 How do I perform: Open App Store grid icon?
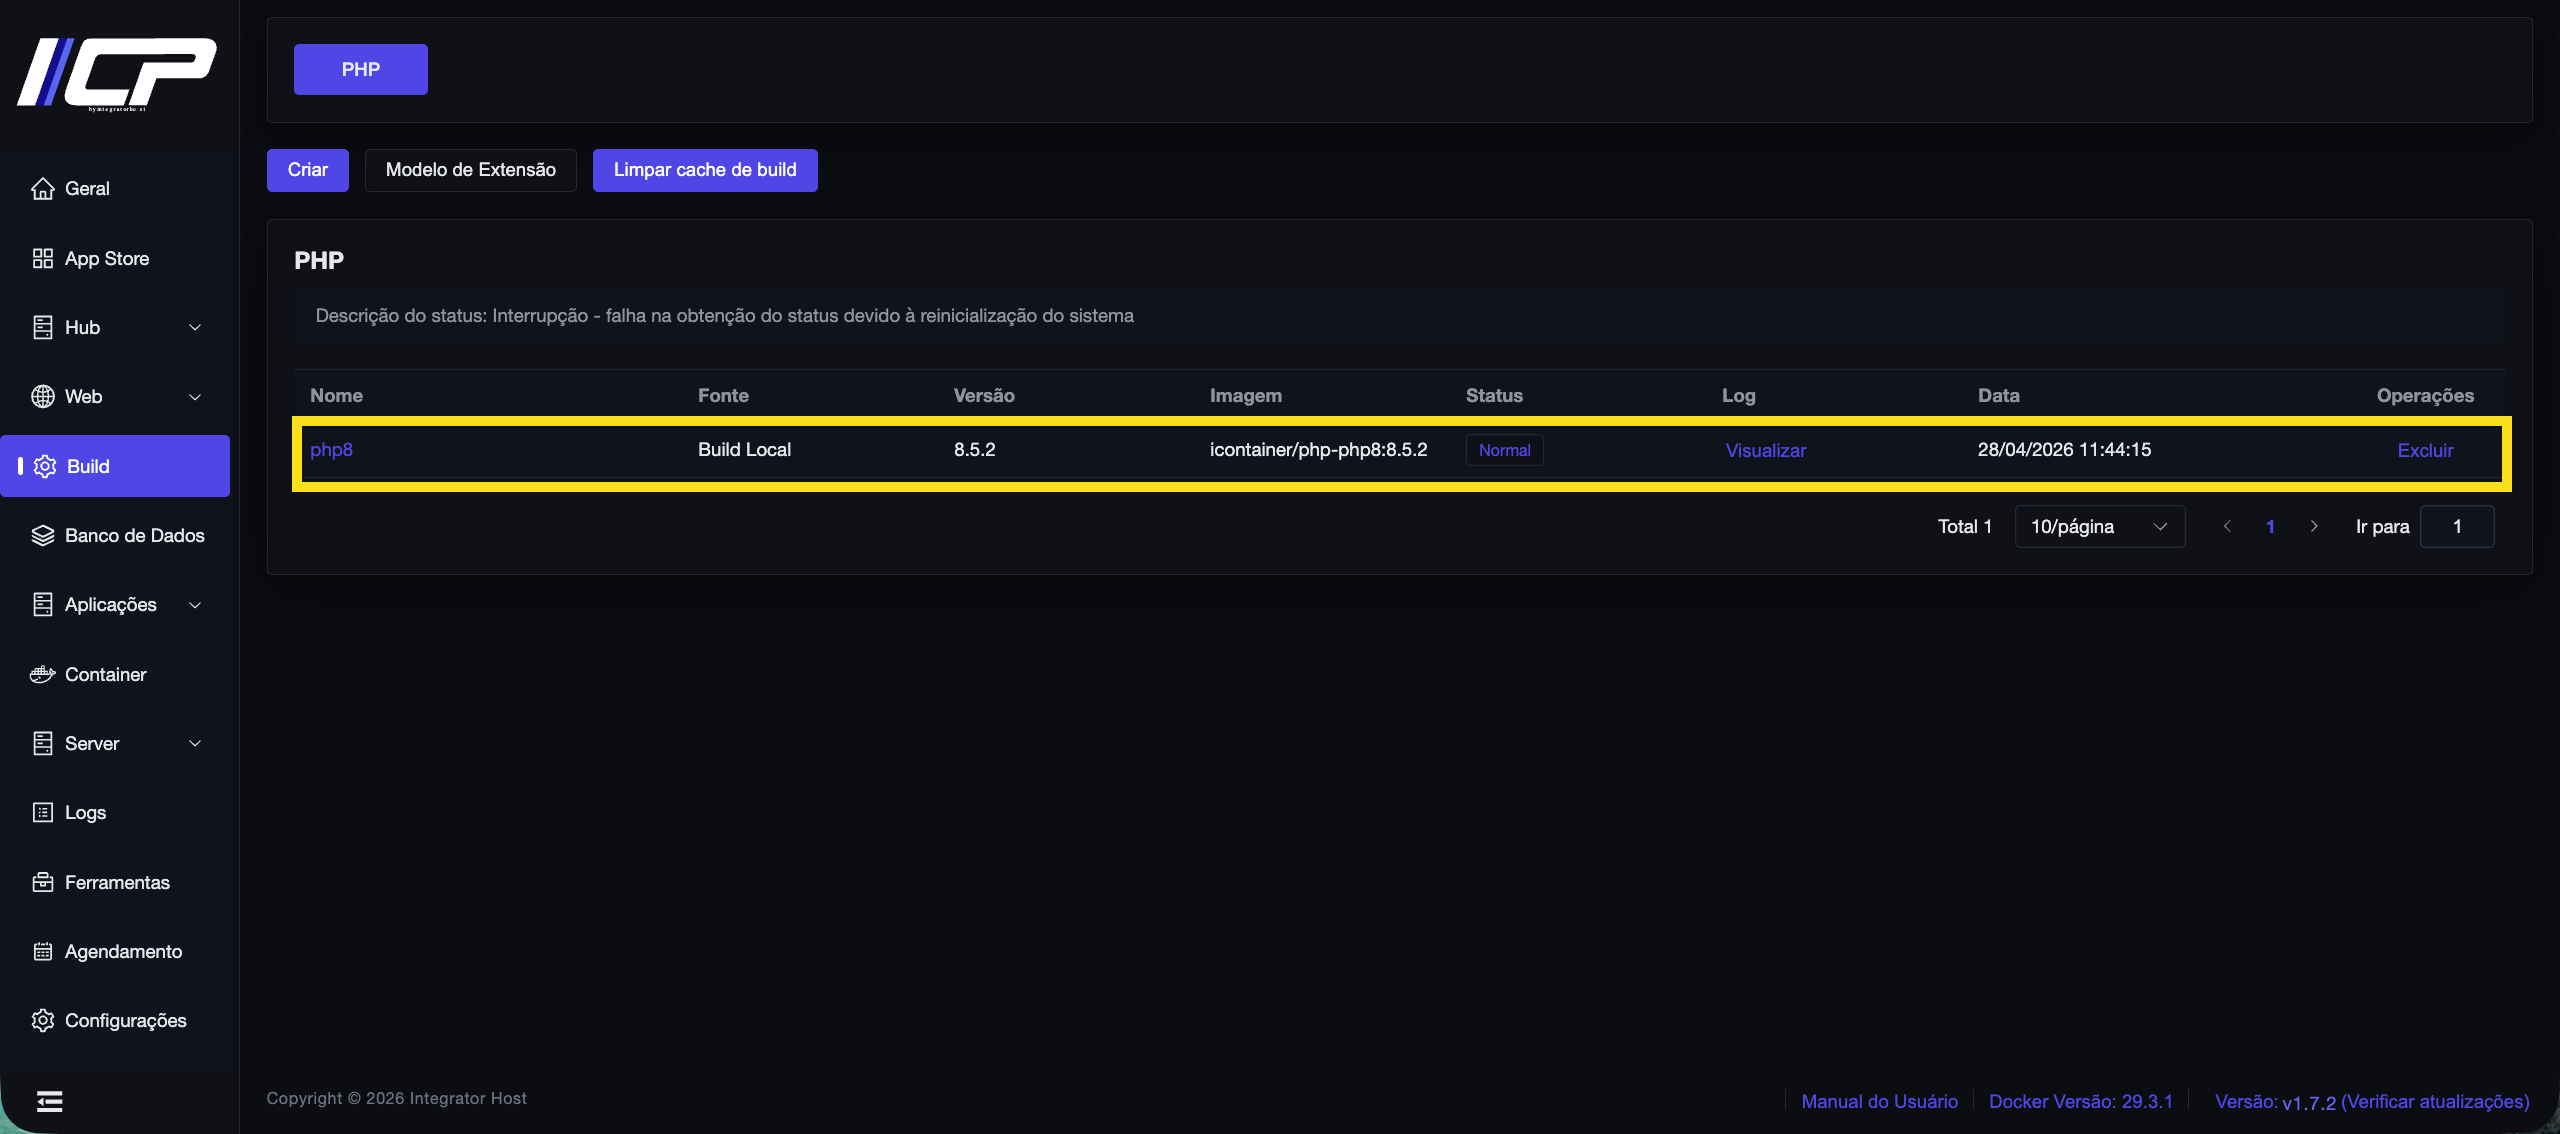coord(42,258)
